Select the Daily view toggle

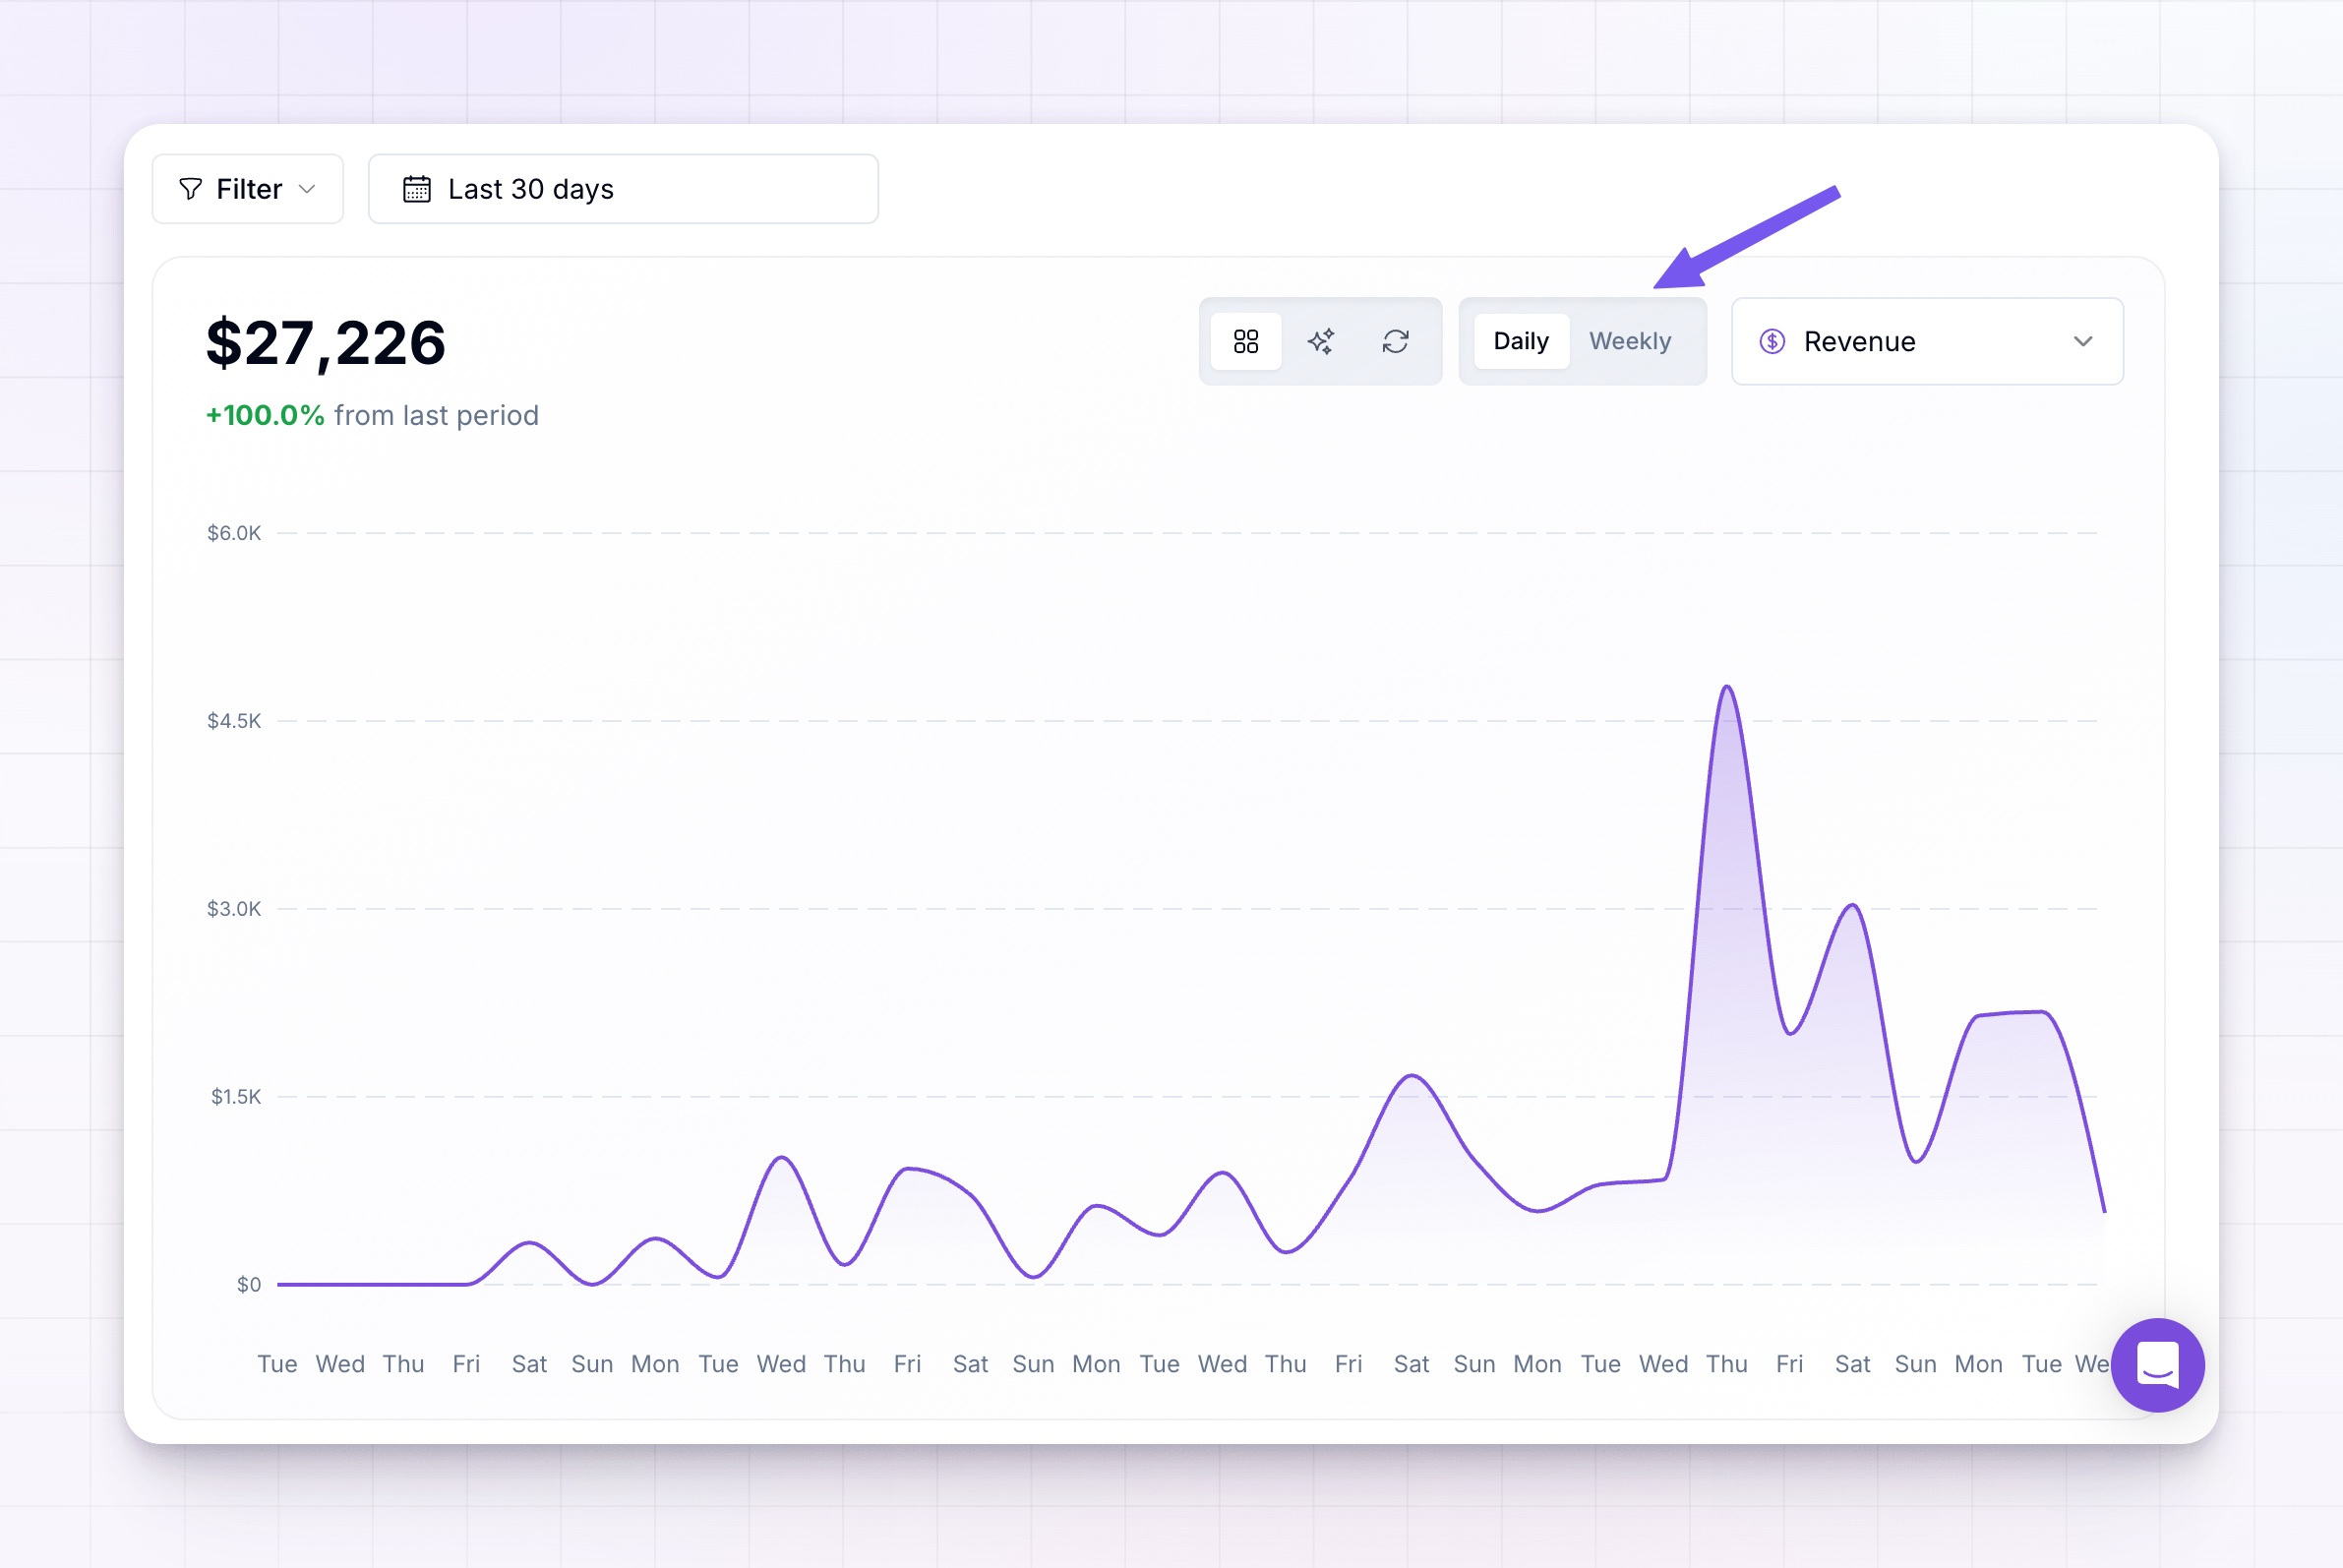pyautogui.click(x=1521, y=342)
